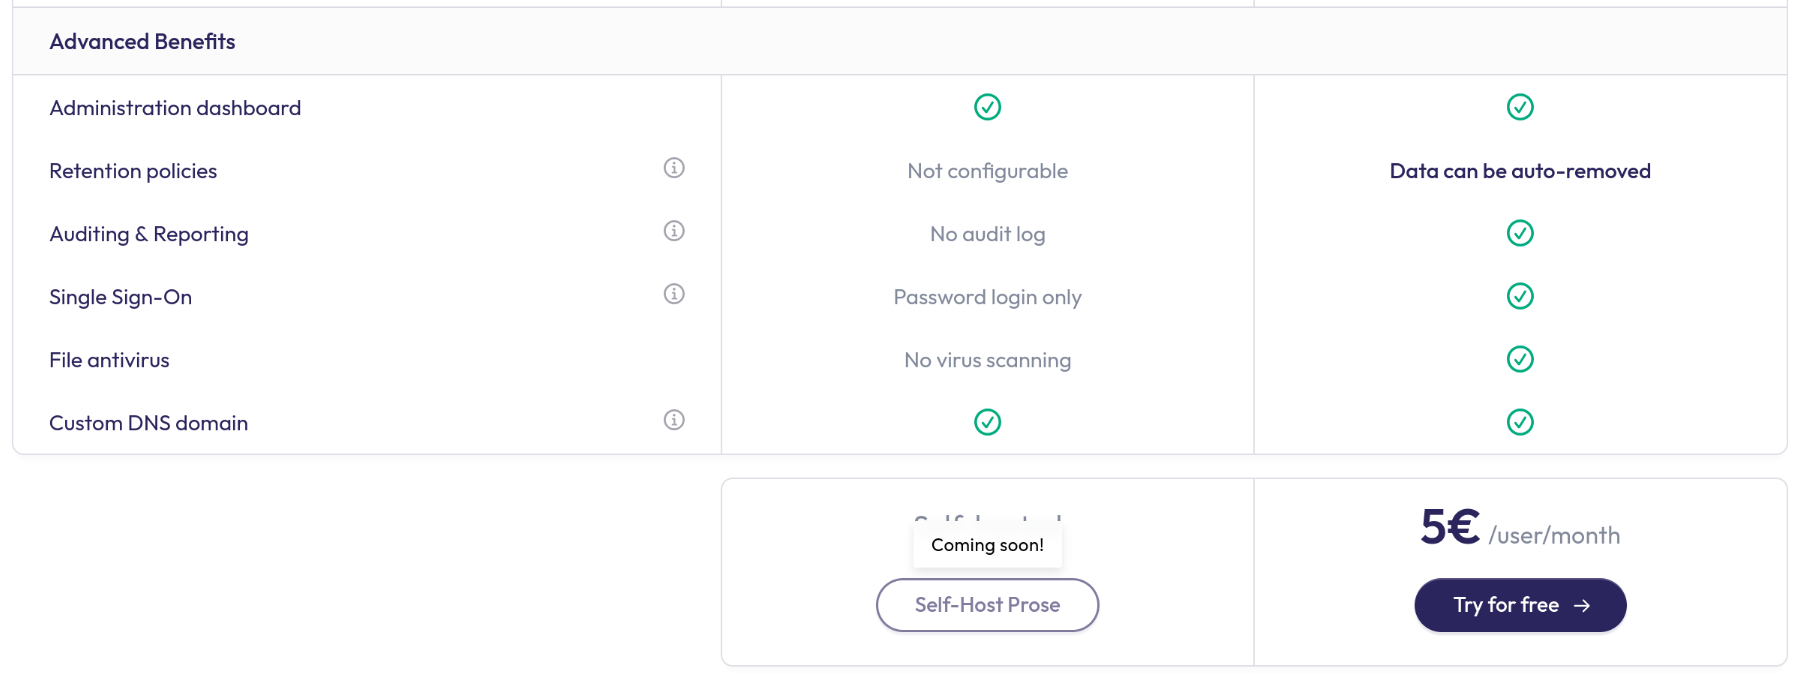Click the File antivirus feature label
Screen dimensions: 1812x681
109,360
